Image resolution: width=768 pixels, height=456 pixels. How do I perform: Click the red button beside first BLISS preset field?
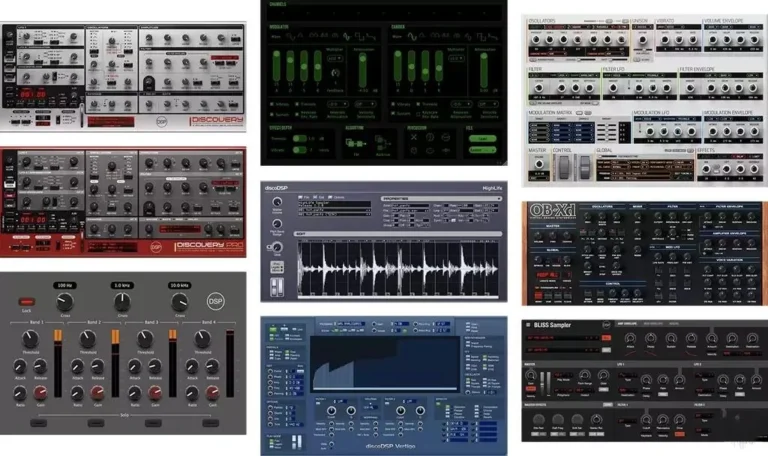point(606,337)
